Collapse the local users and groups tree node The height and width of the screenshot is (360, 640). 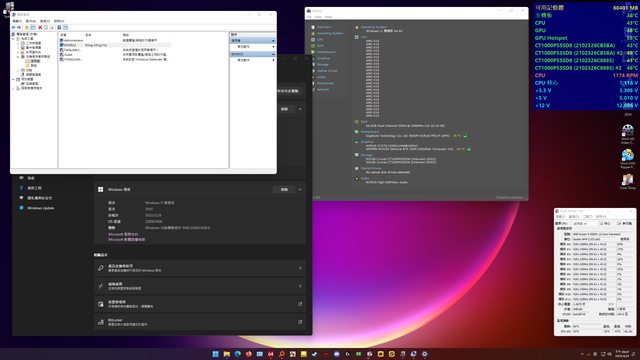[18, 57]
